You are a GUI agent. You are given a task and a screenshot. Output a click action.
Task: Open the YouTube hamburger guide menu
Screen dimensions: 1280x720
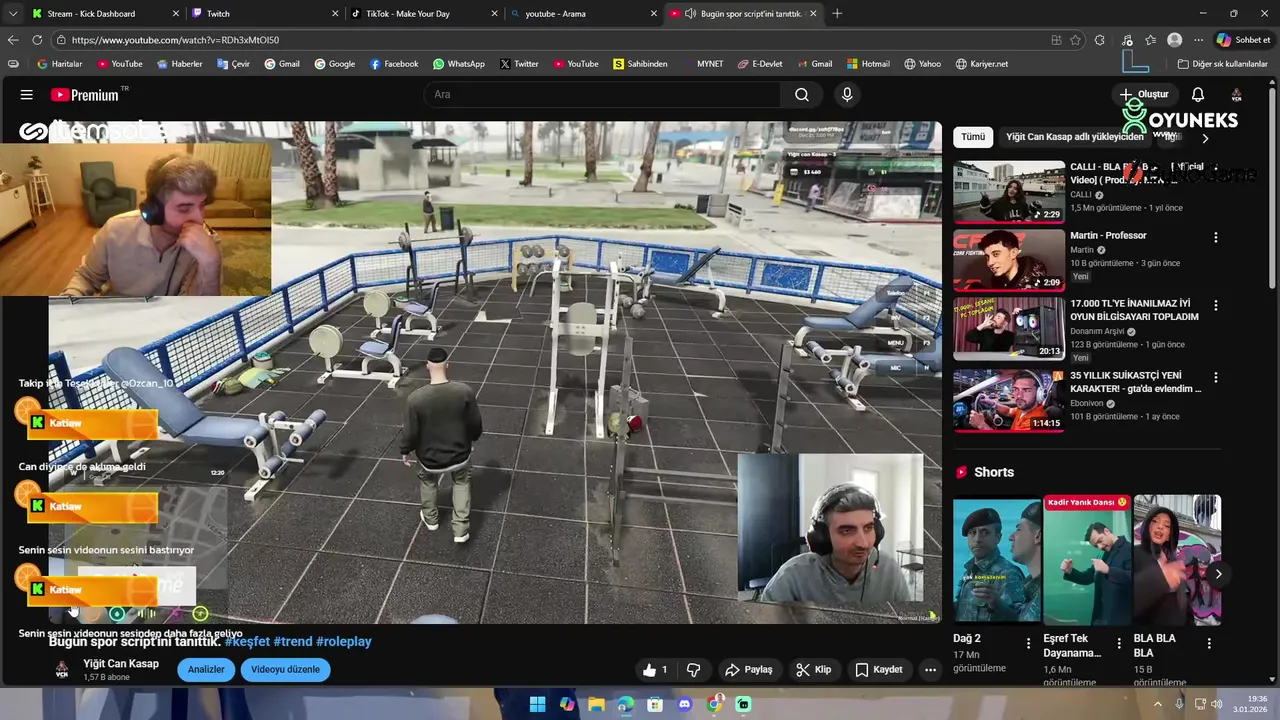(x=27, y=95)
